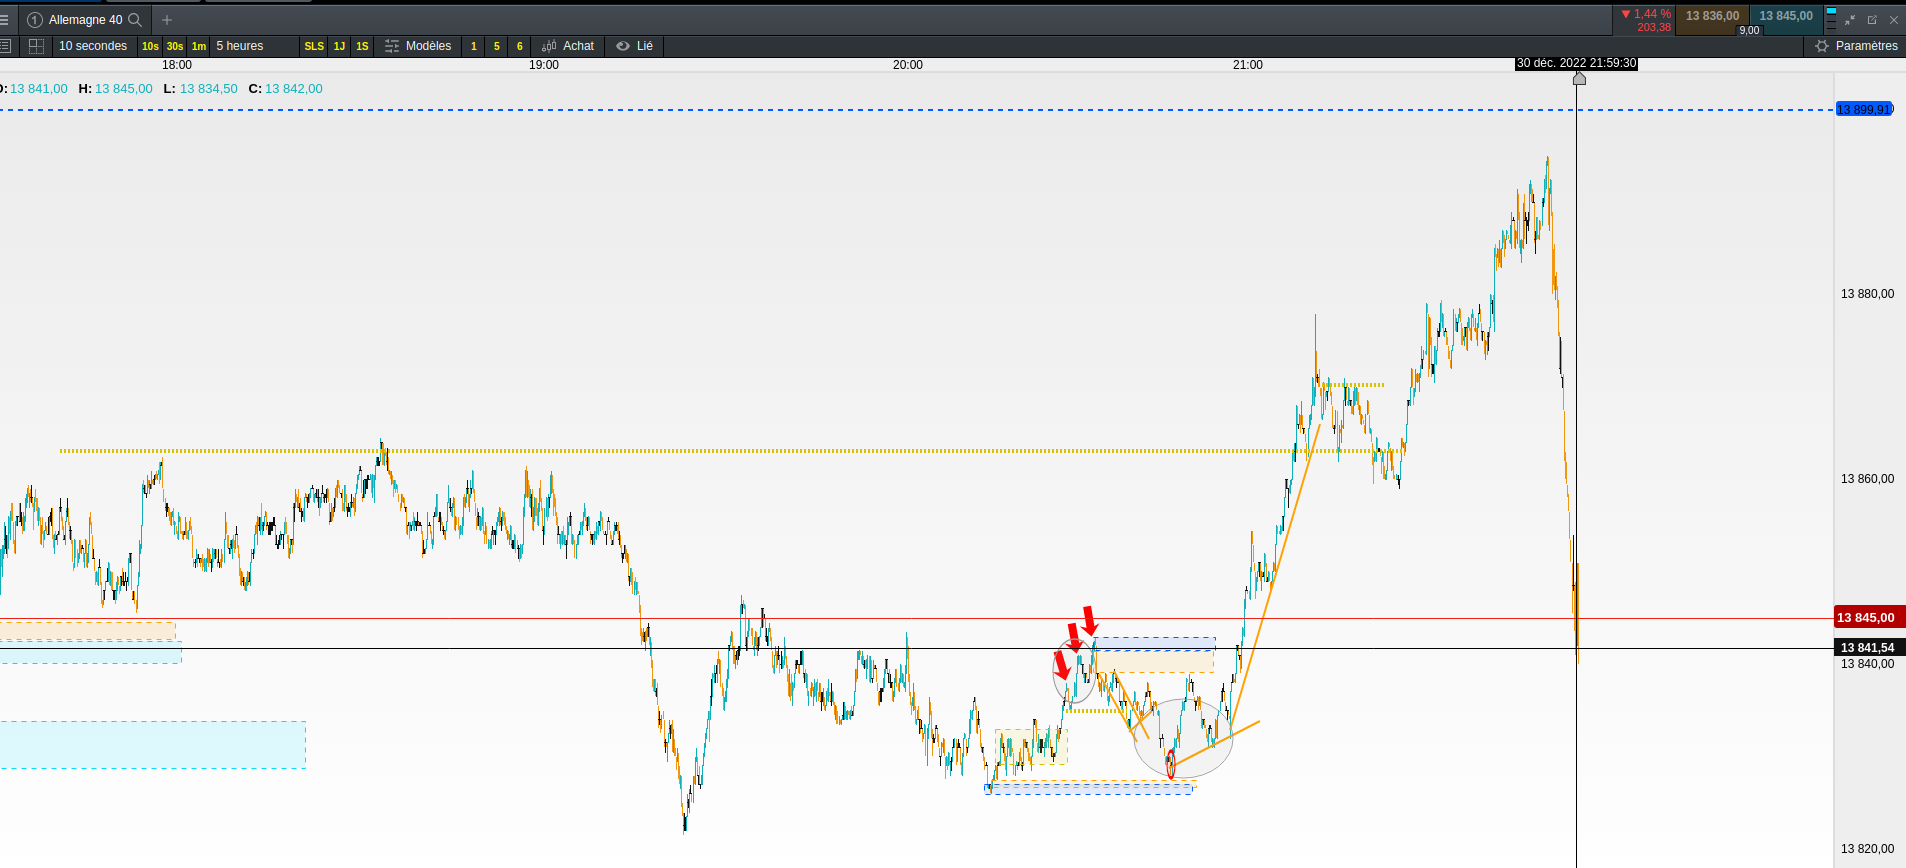Apply template number 1
This screenshot has height=868, width=1906.
tap(474, 46)
